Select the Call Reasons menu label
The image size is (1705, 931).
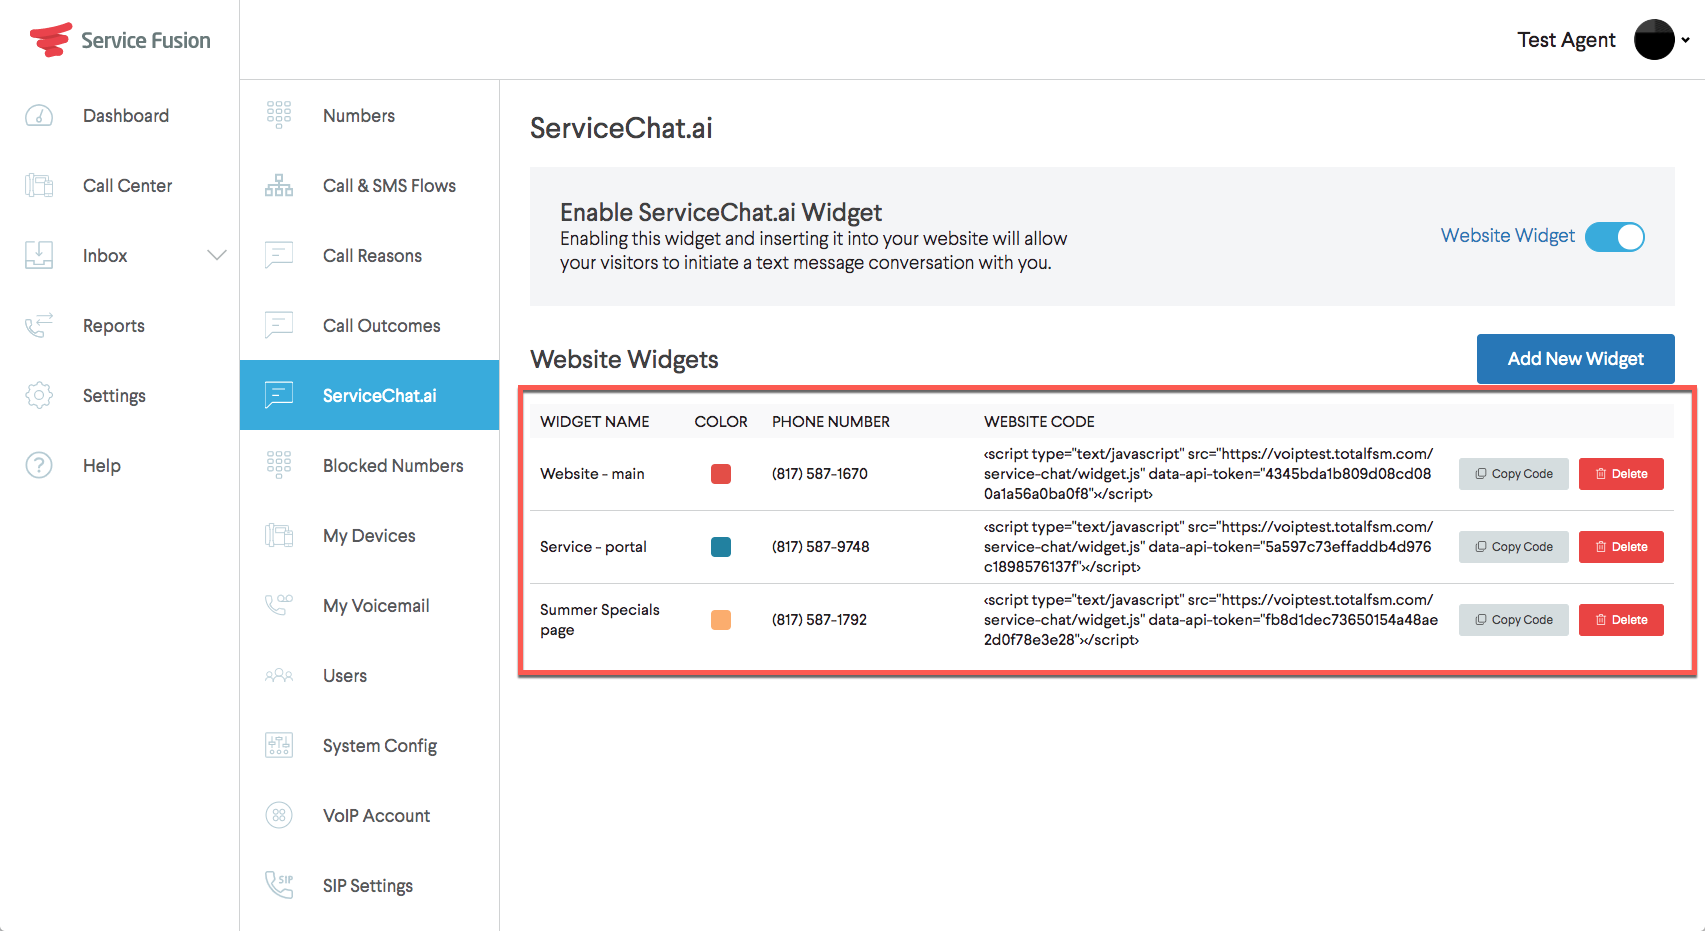pyautogui.click(x=372, y=256)
